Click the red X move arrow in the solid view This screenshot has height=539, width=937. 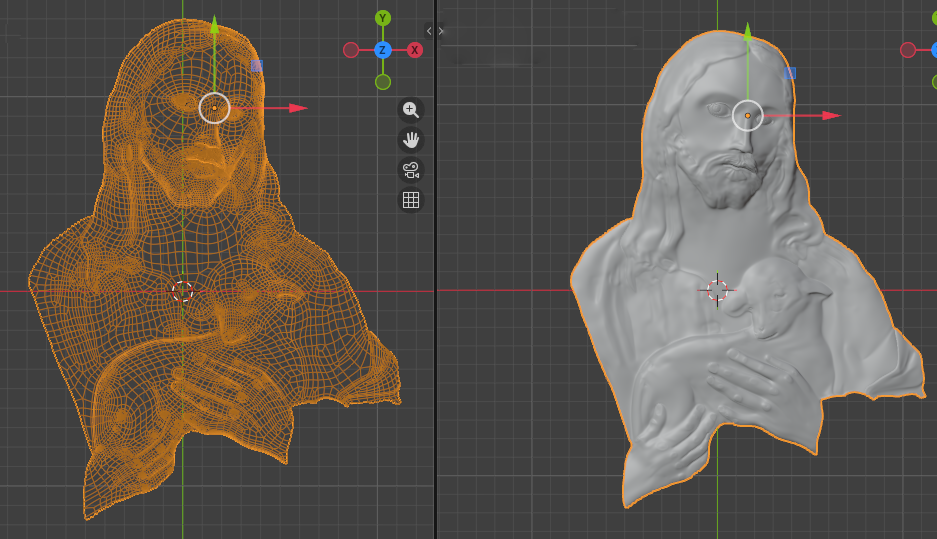tap(831, 116)
